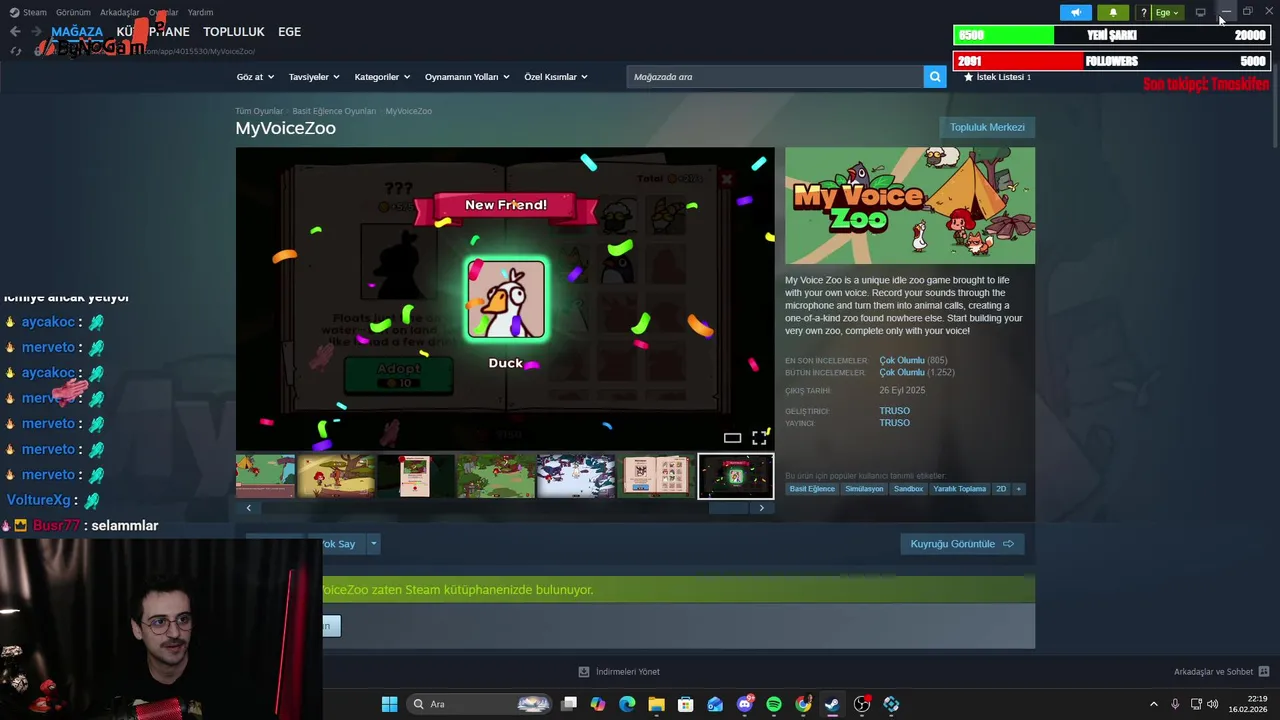Image resolution: width=1280 pixels, height=720 pixels.
Task: Select the Yaratık Toplama tag
Action: (x=959, y=489)
